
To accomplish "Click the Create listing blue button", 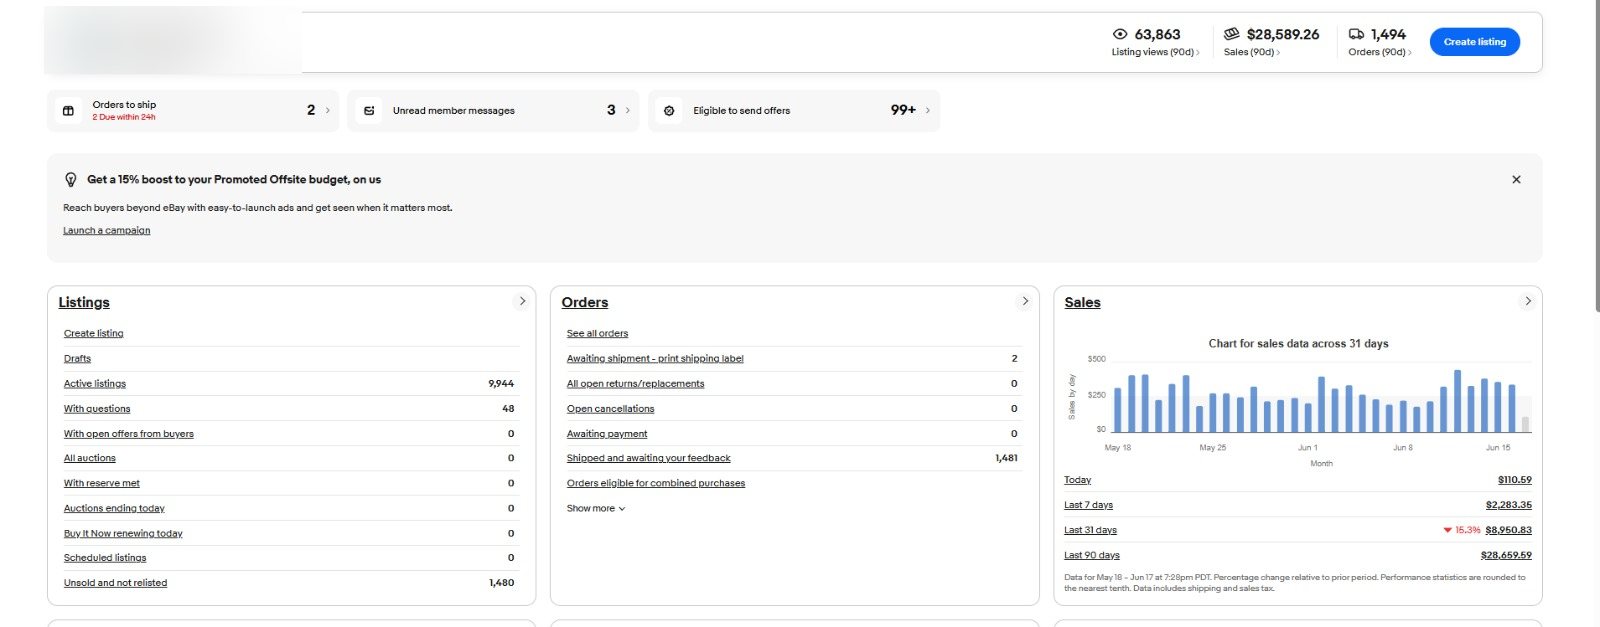I will [1474, 42].
